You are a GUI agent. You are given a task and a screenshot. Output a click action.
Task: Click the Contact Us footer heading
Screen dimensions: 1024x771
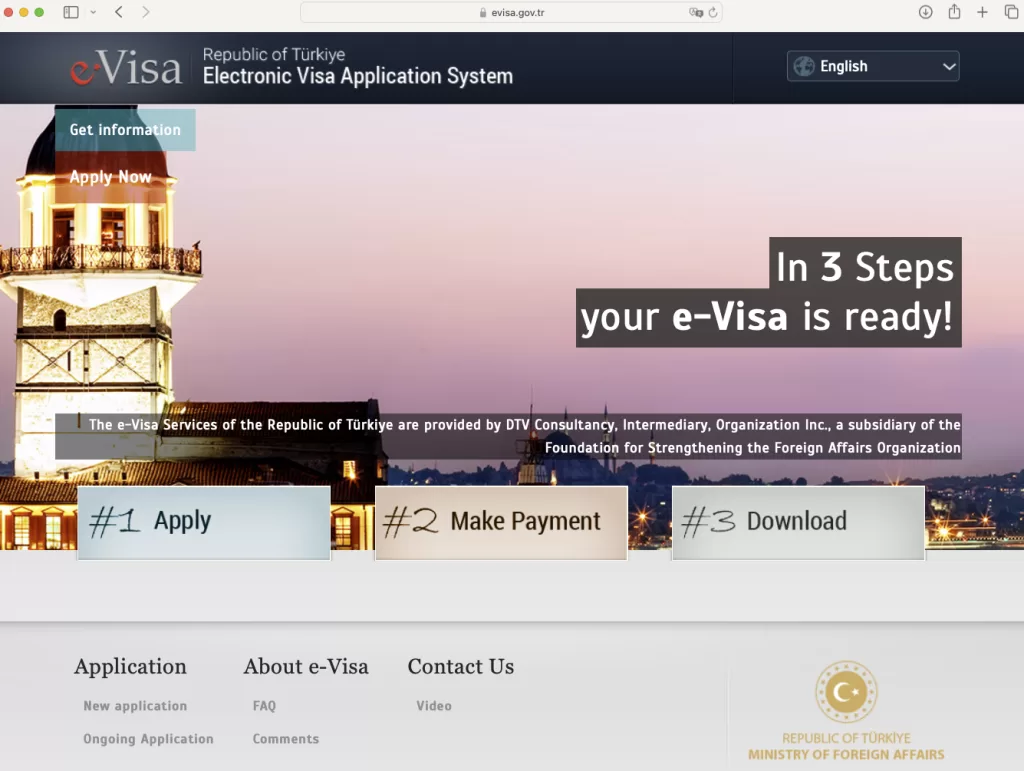point(460,667)
